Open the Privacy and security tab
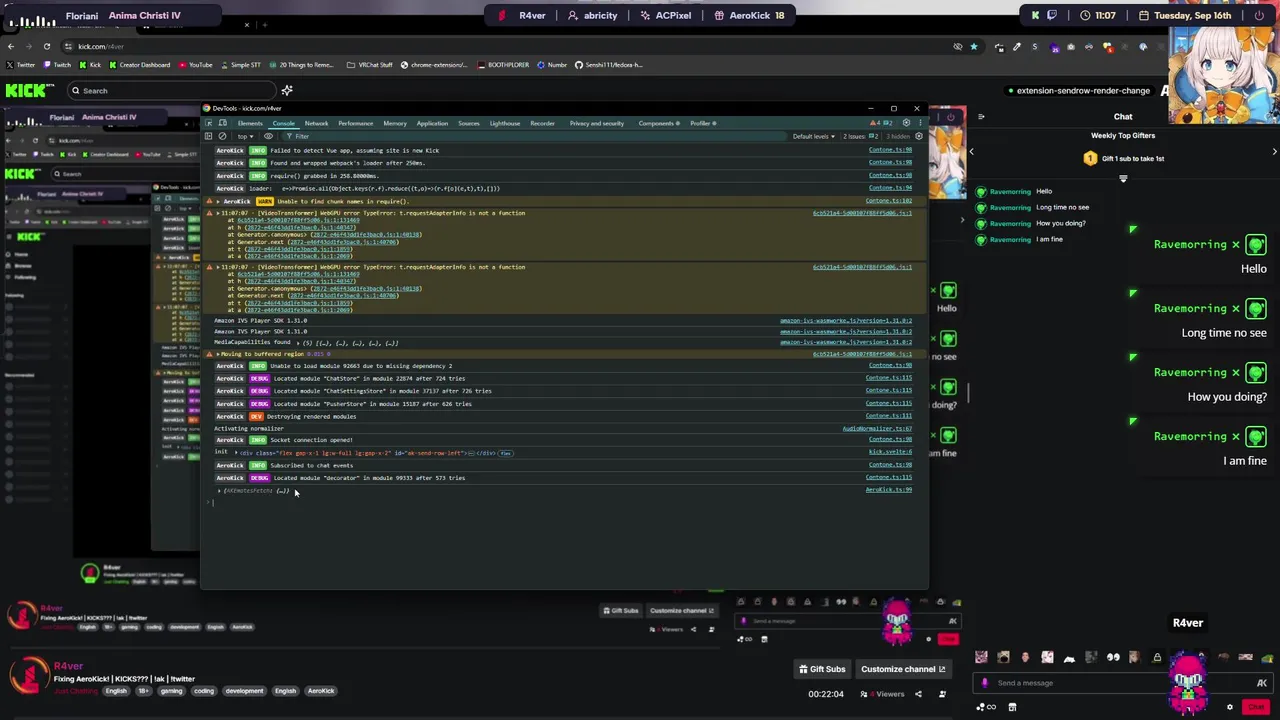The width and height of the screenshot is (1280, 720). click(596, 123)
